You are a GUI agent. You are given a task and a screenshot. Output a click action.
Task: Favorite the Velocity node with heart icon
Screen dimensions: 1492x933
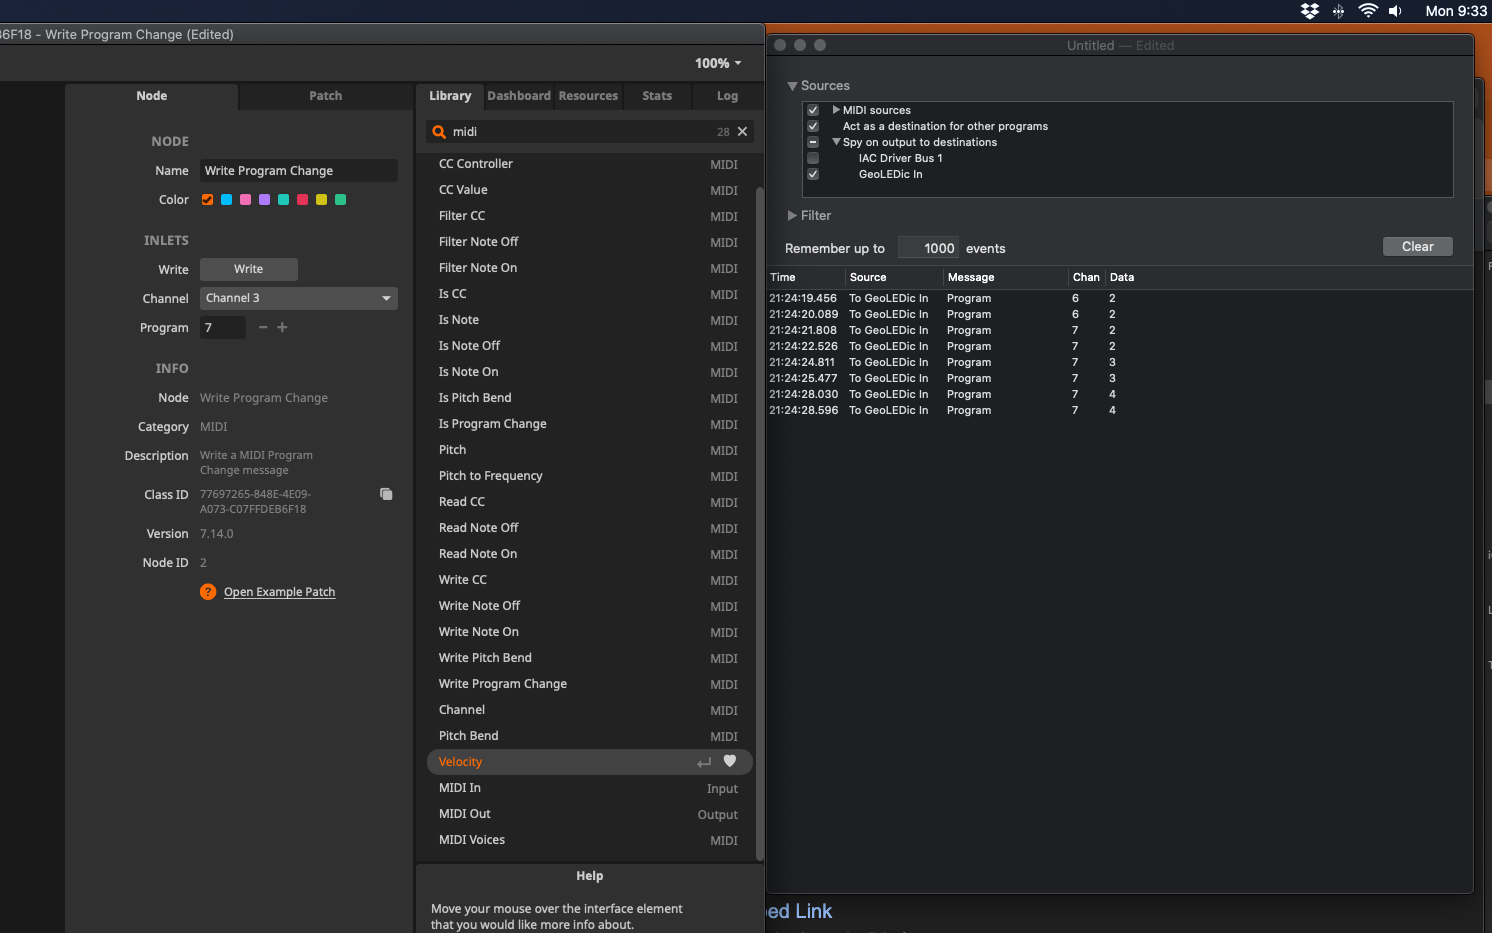pos(730,762)
